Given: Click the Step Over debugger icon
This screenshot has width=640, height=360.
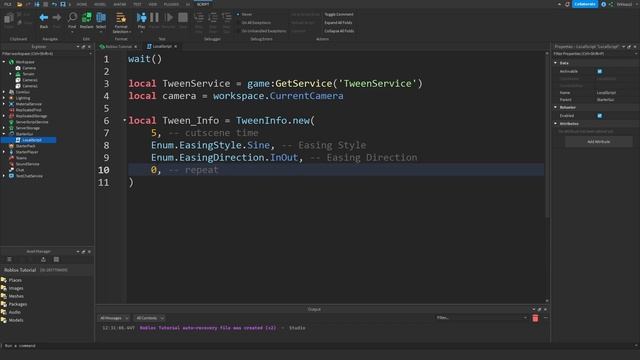Looking at the screenshot, I should [x=213, y=18].
